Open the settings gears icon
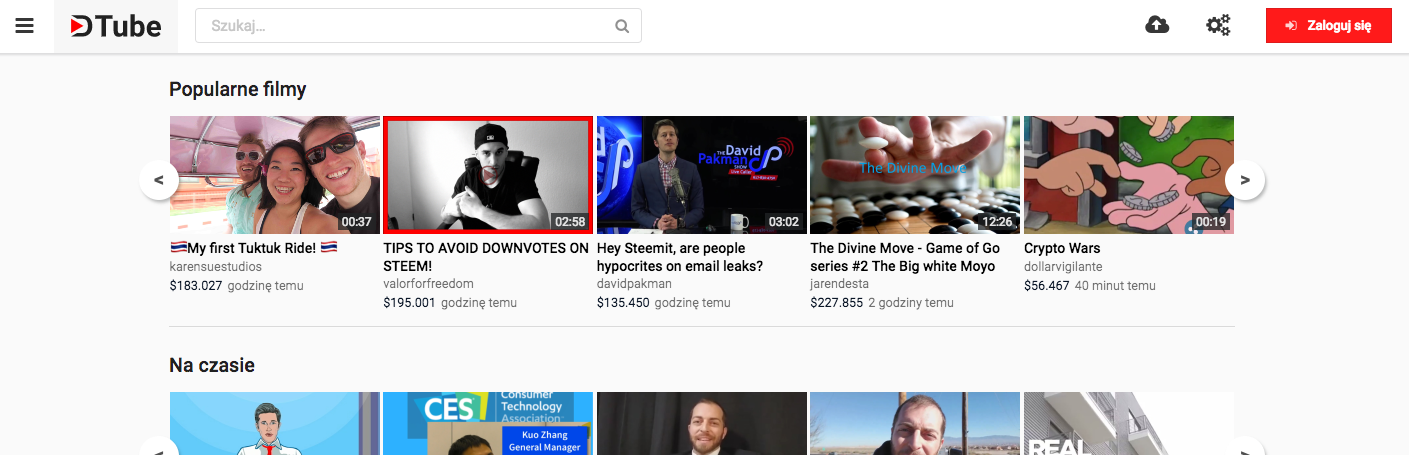The width and height of the screenshot is (1409, 455). point(1218,26)
